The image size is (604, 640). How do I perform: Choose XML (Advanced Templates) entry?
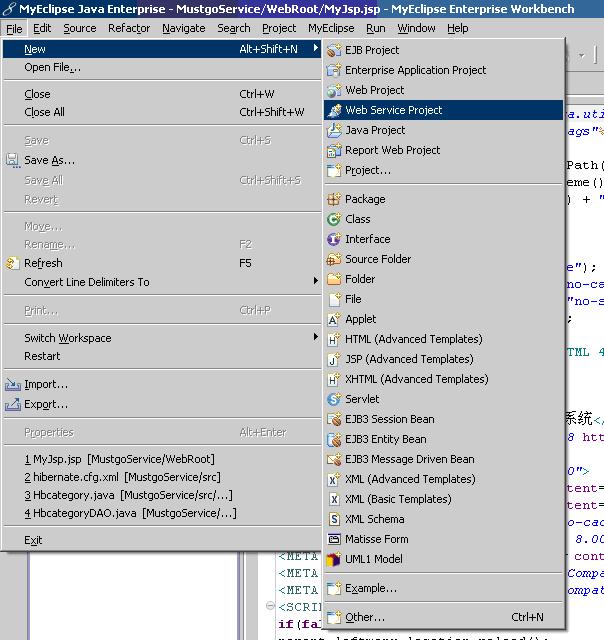444,479
